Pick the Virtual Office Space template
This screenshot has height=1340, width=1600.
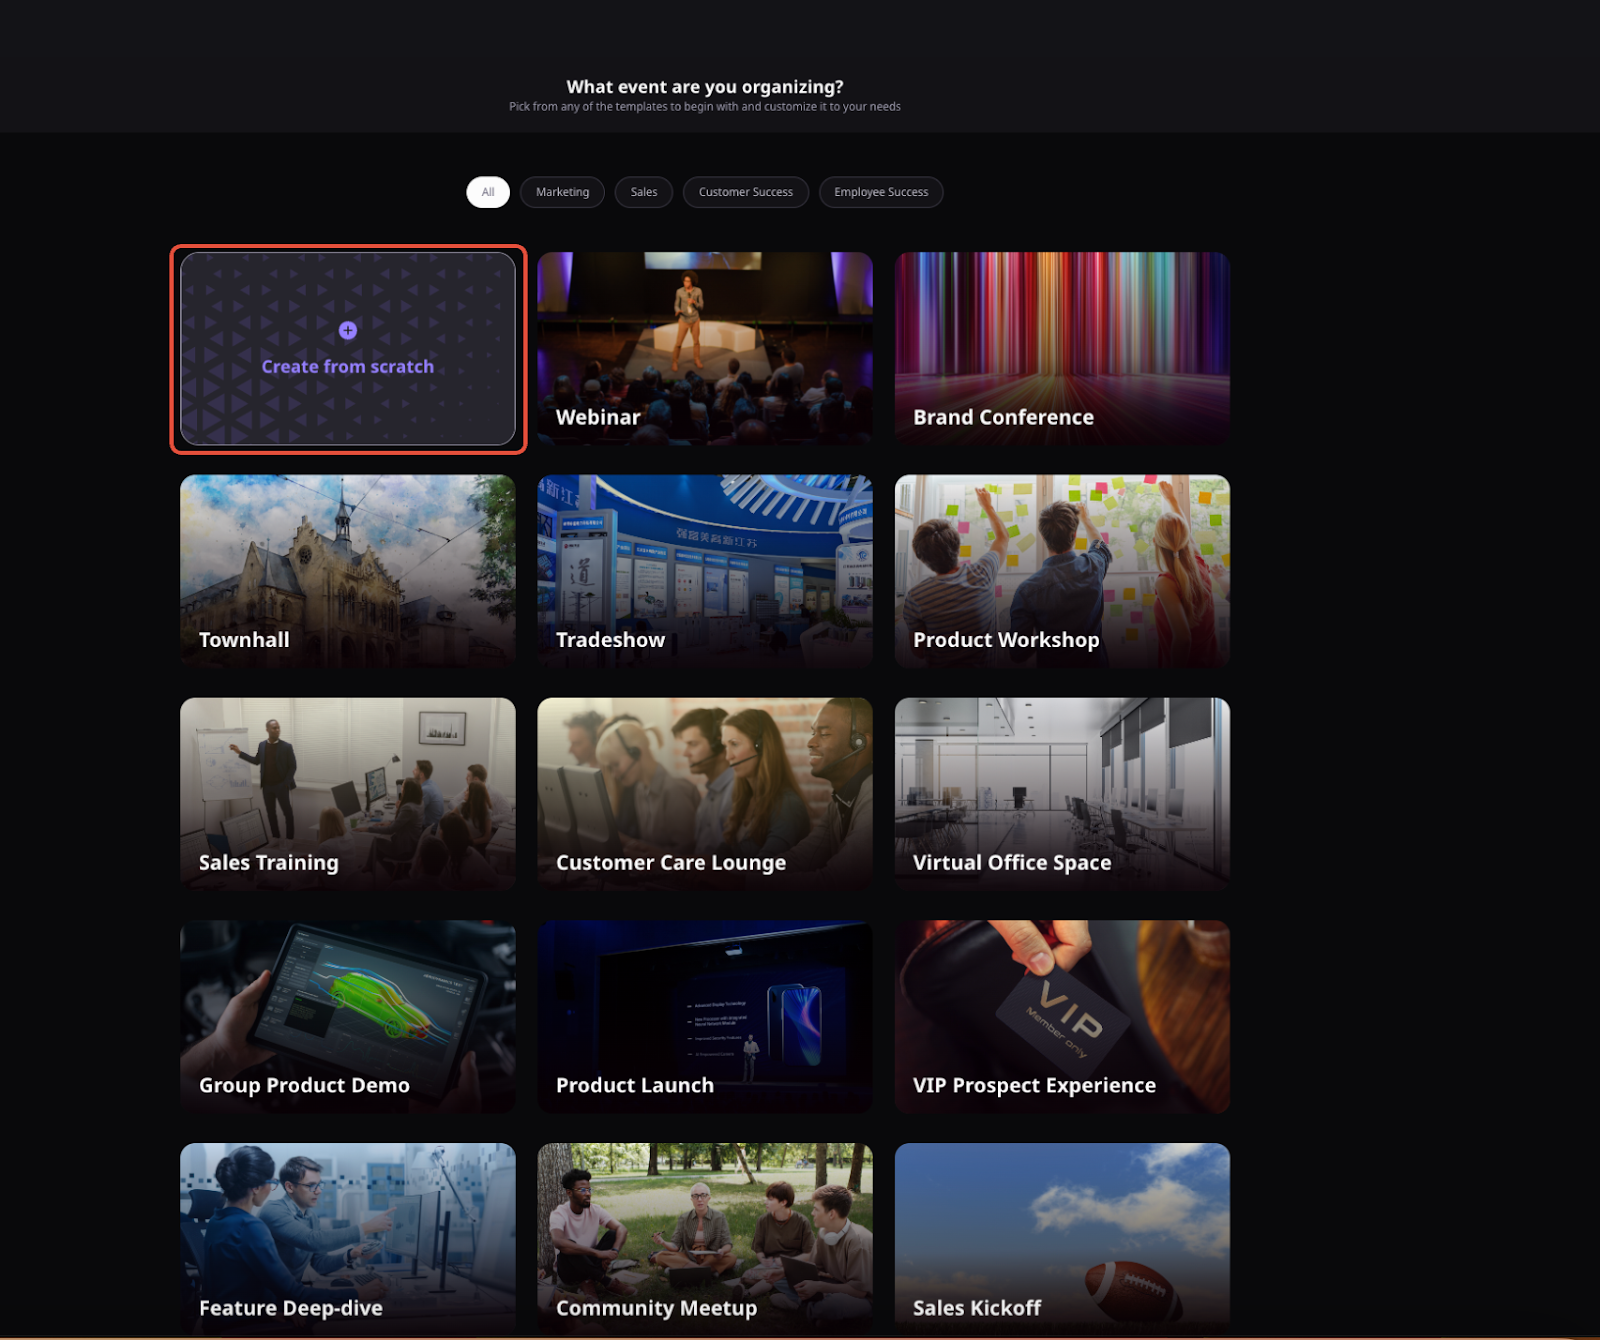pos(1062,793)
